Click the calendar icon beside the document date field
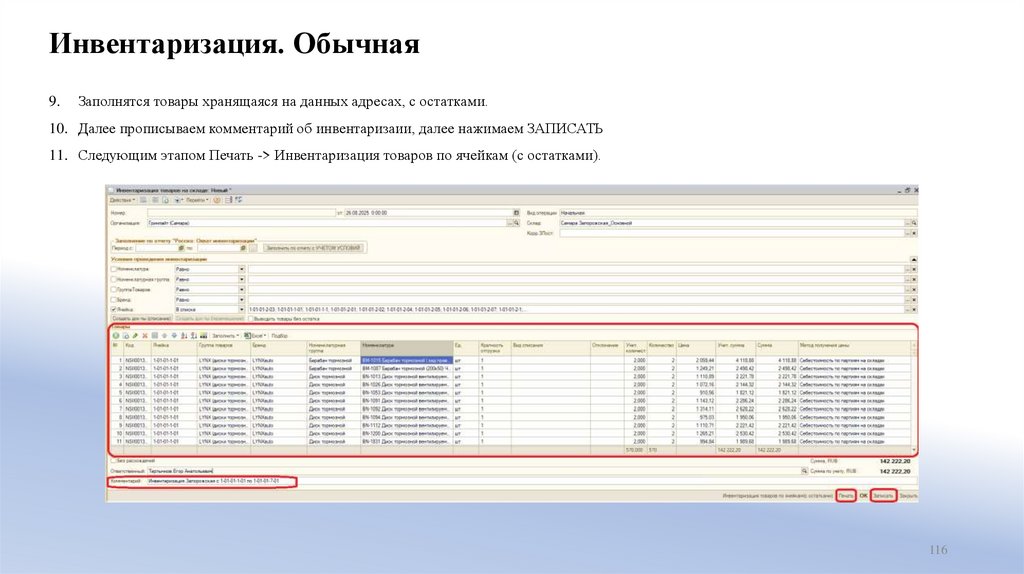 (516, 213)
